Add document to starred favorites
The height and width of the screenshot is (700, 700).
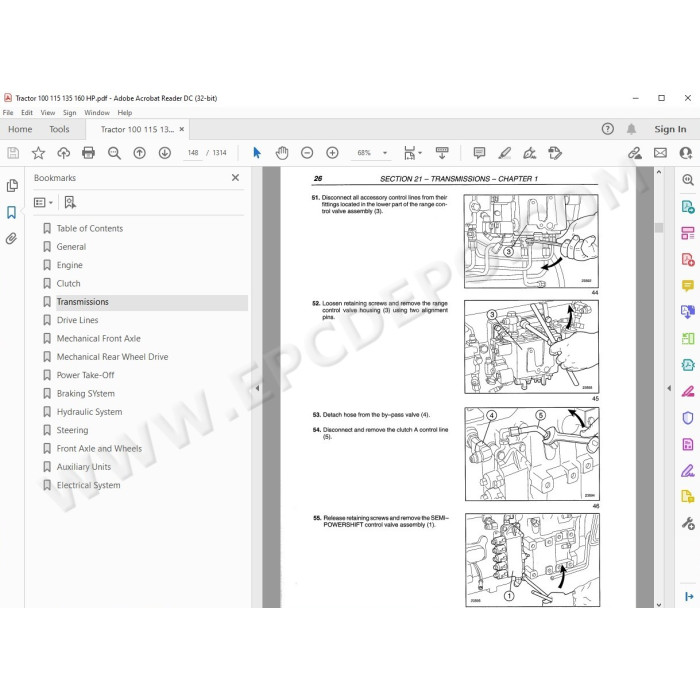click(x=38, y=153)
